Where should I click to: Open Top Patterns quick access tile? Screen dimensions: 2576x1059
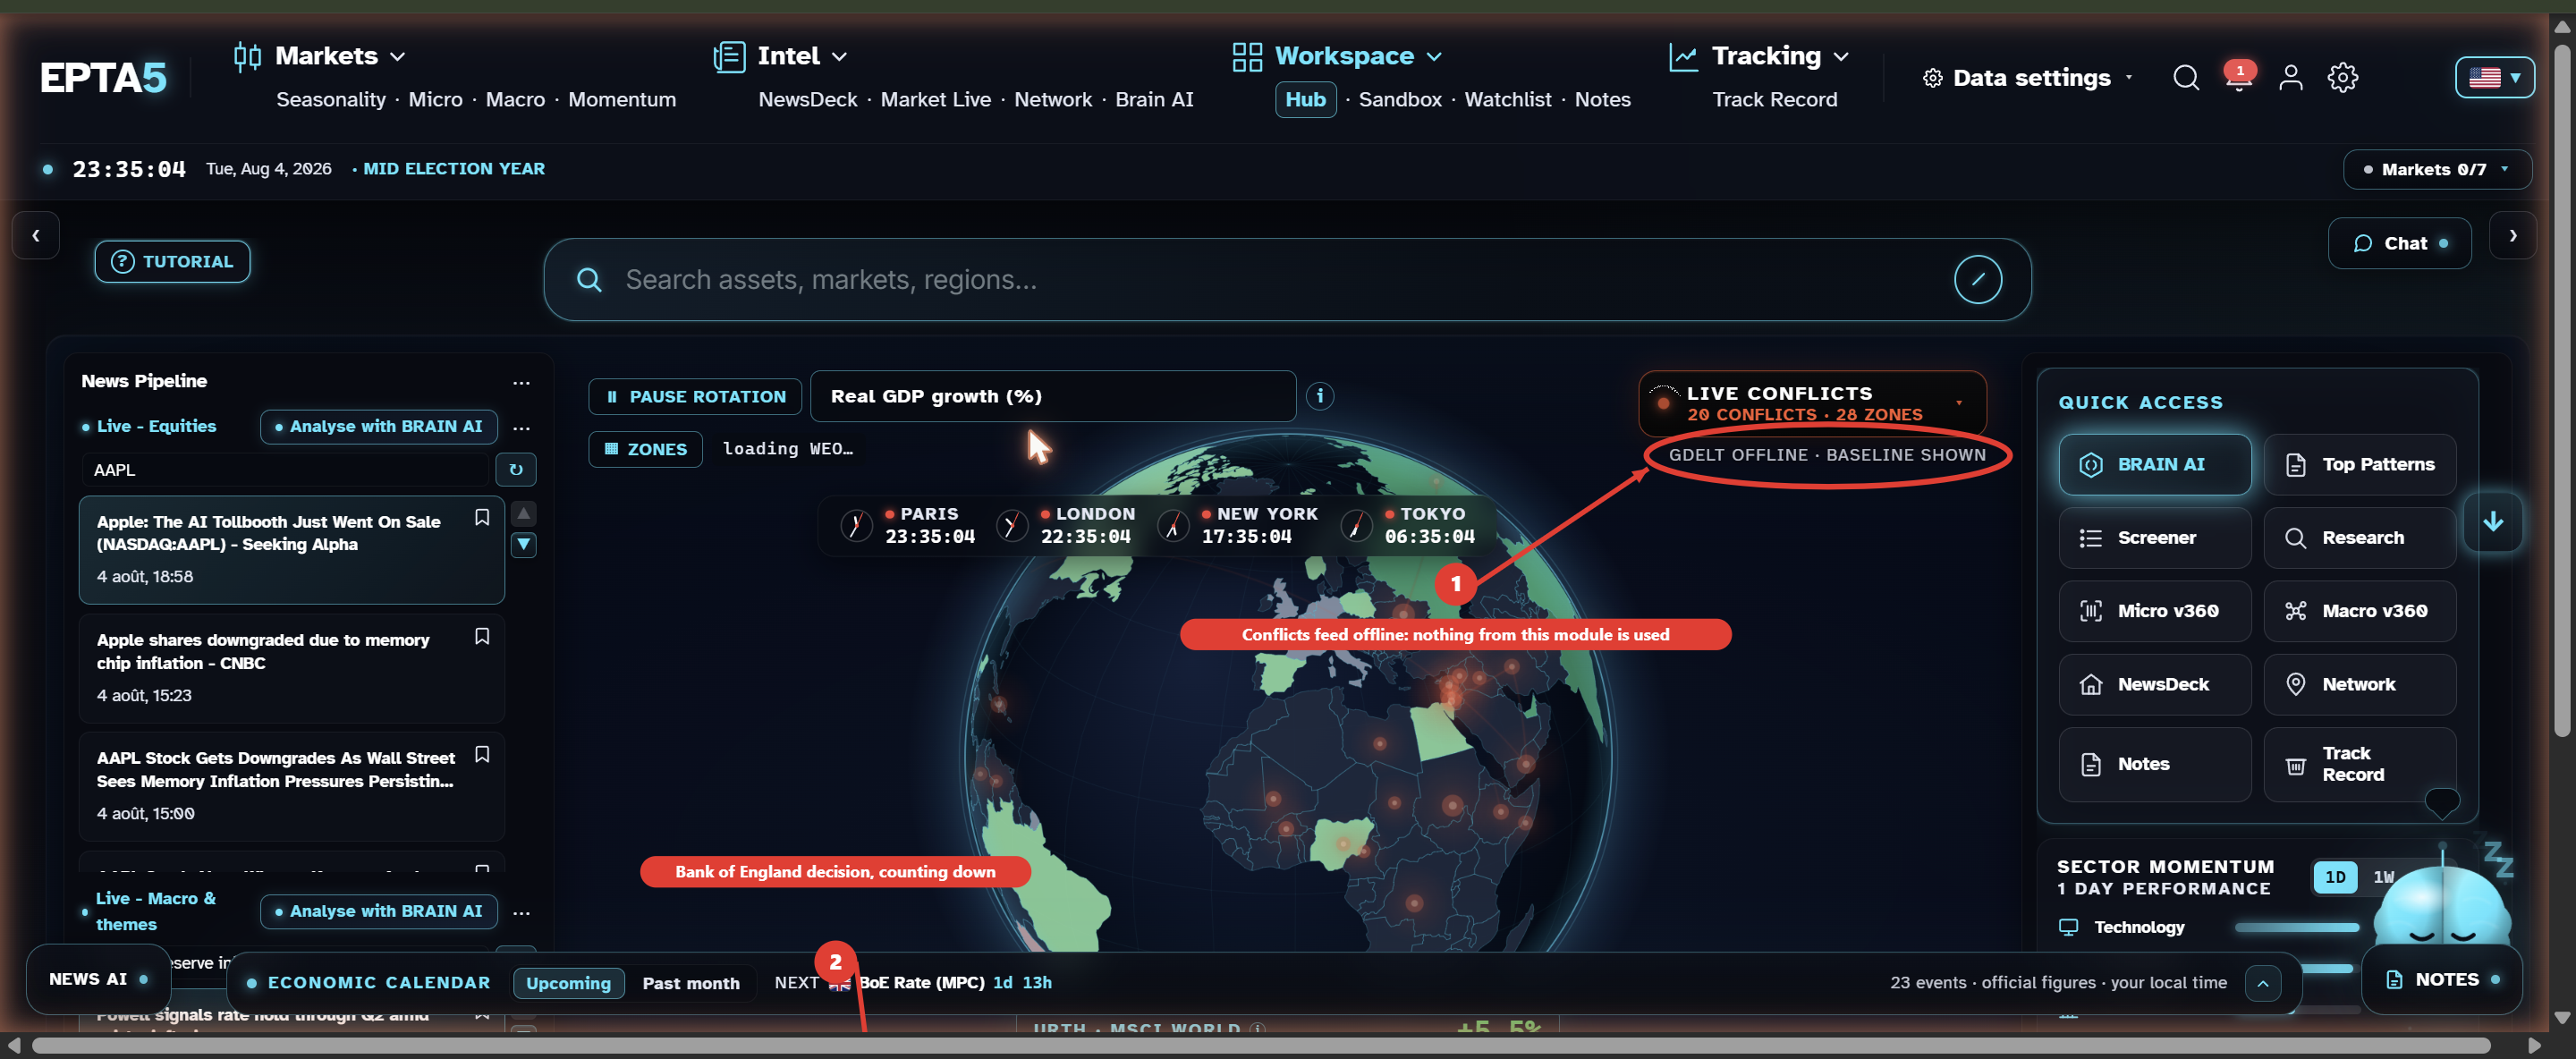2360,465
